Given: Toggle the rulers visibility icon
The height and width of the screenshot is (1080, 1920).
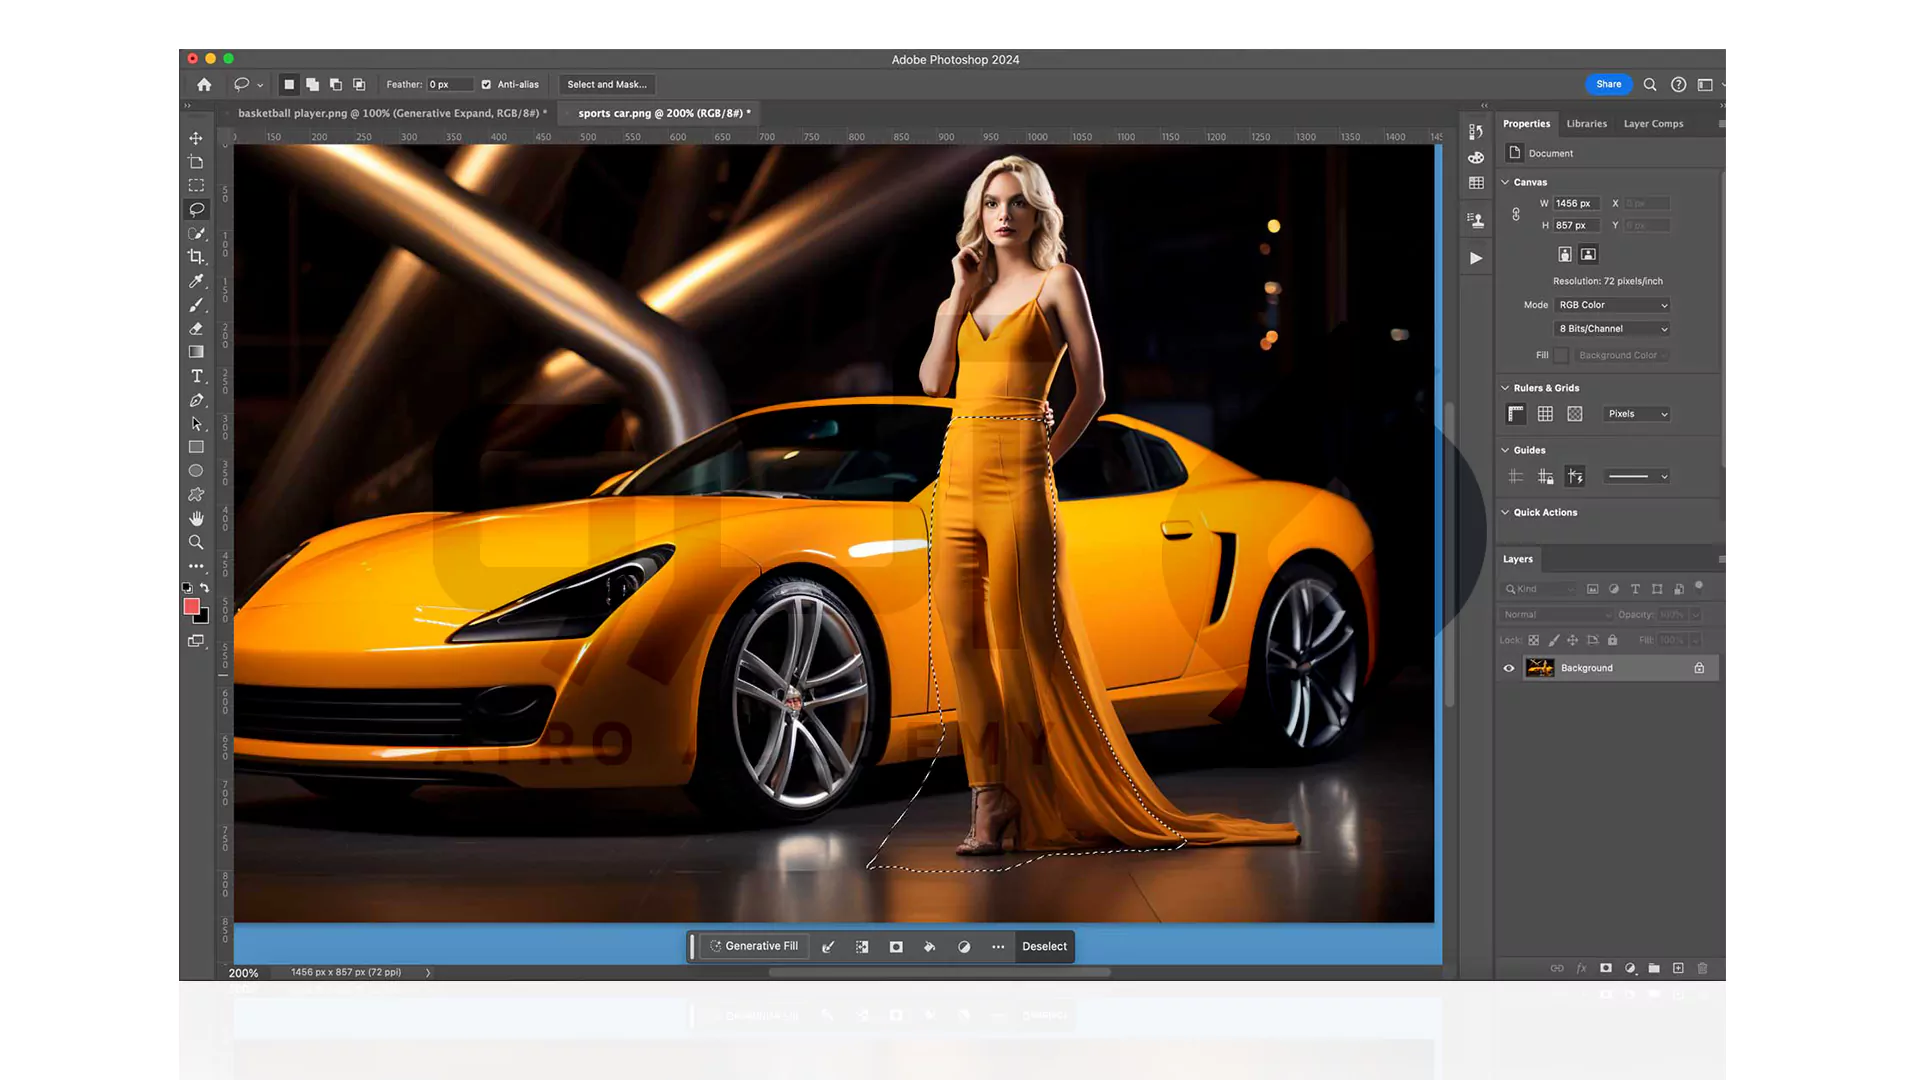Looking at the screenshot, I should coord(1516,414).
